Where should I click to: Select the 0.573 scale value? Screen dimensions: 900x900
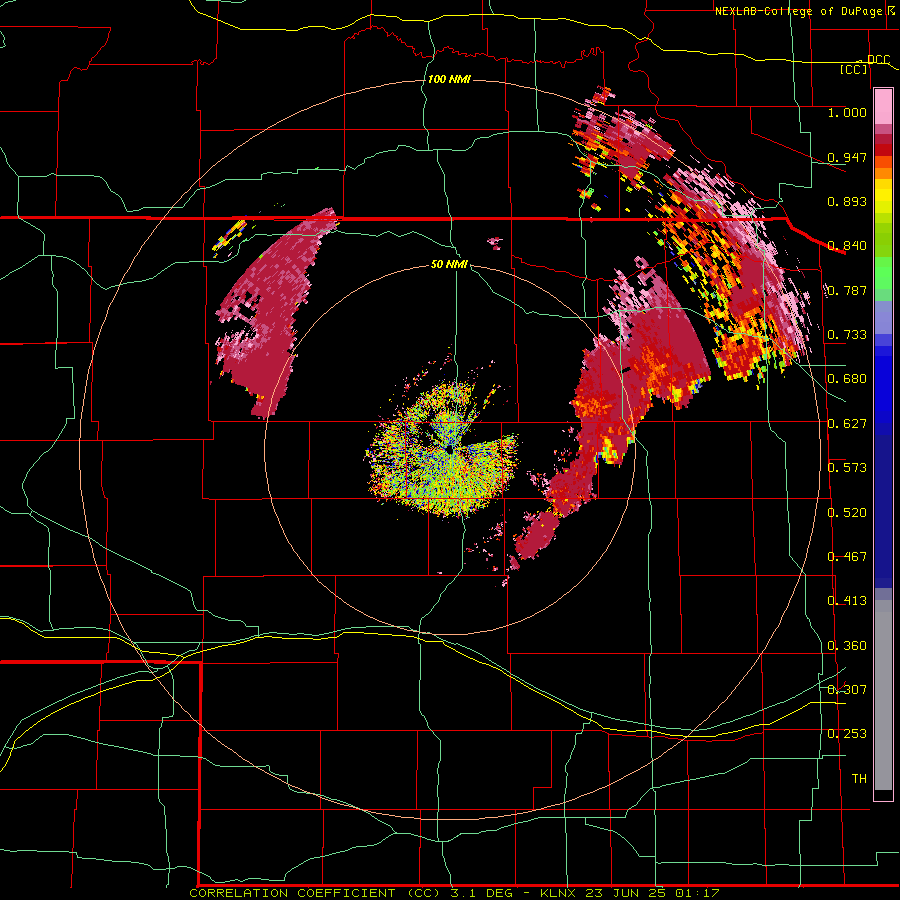(x=847, y=468)
